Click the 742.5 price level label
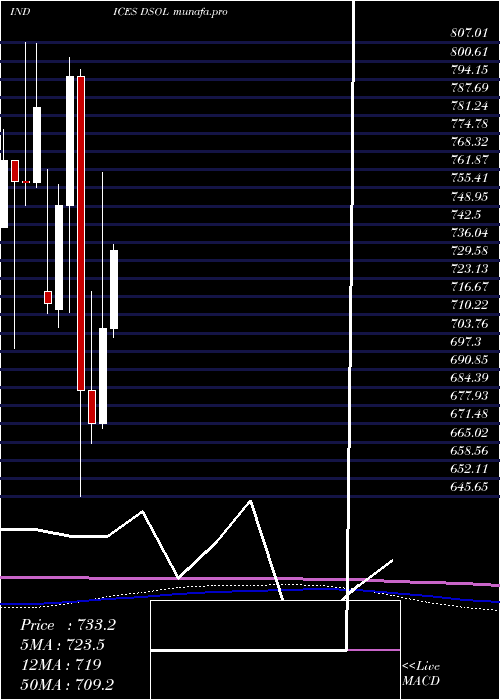 (466, 215)
